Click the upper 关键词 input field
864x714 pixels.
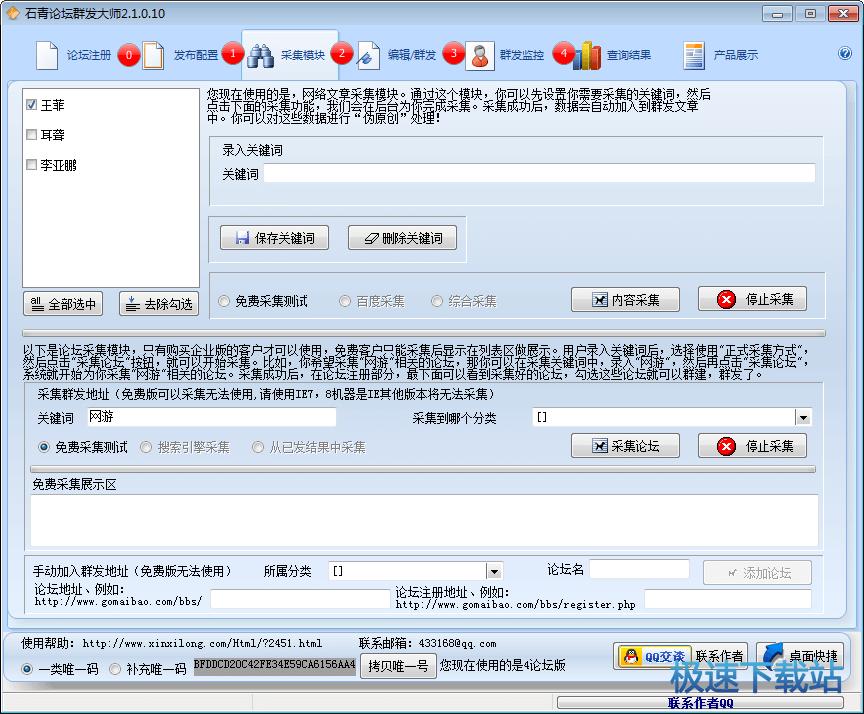539,174
